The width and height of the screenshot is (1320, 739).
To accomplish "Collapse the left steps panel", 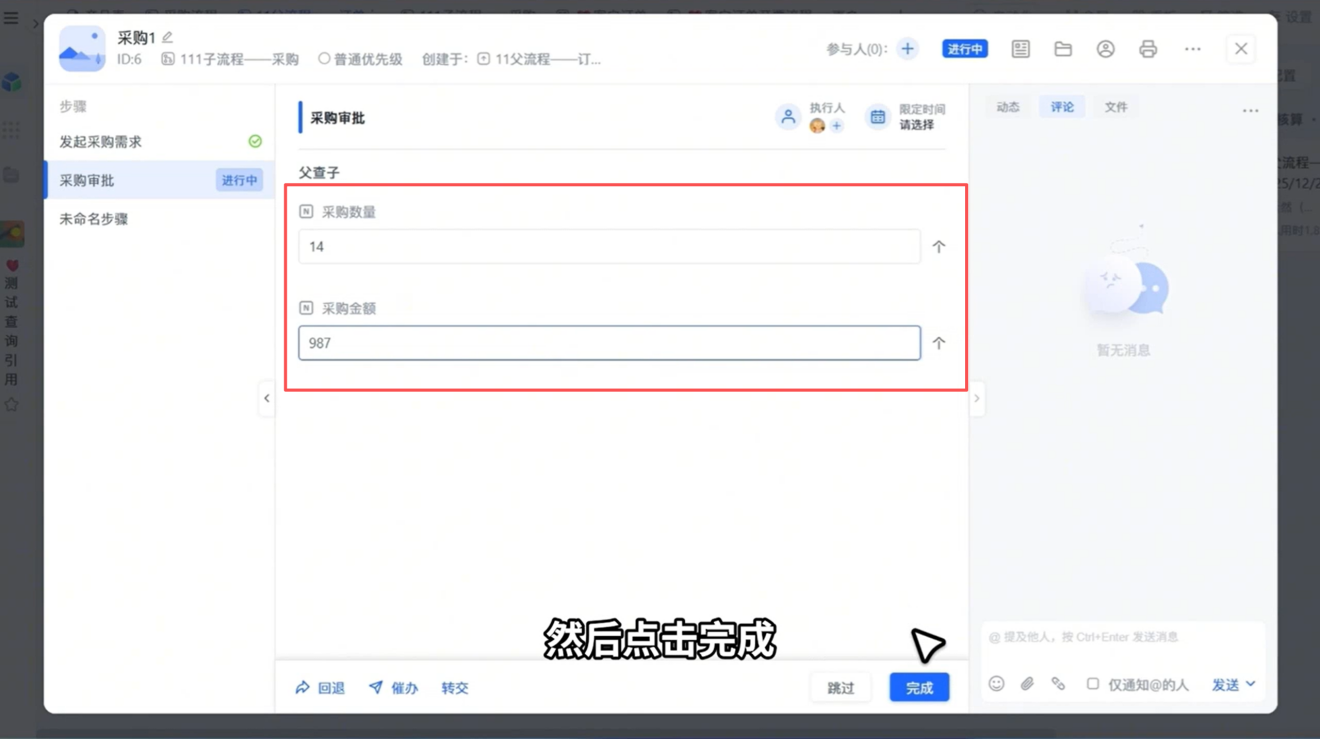I will click(266, 398).
